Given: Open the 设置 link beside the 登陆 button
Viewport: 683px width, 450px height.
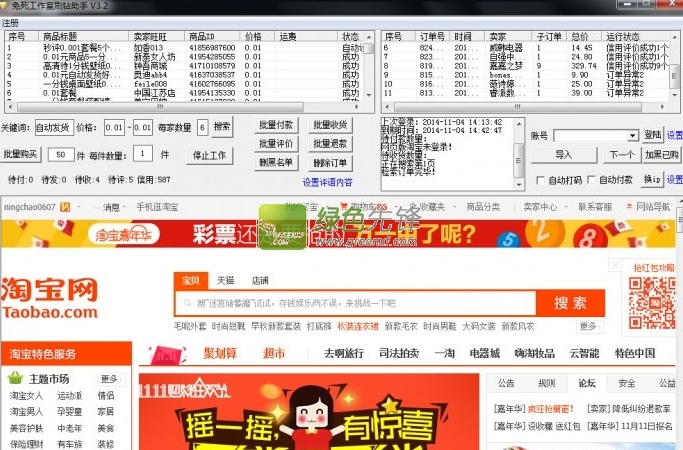Looking at the screenshot, I should tap(675, 135).
